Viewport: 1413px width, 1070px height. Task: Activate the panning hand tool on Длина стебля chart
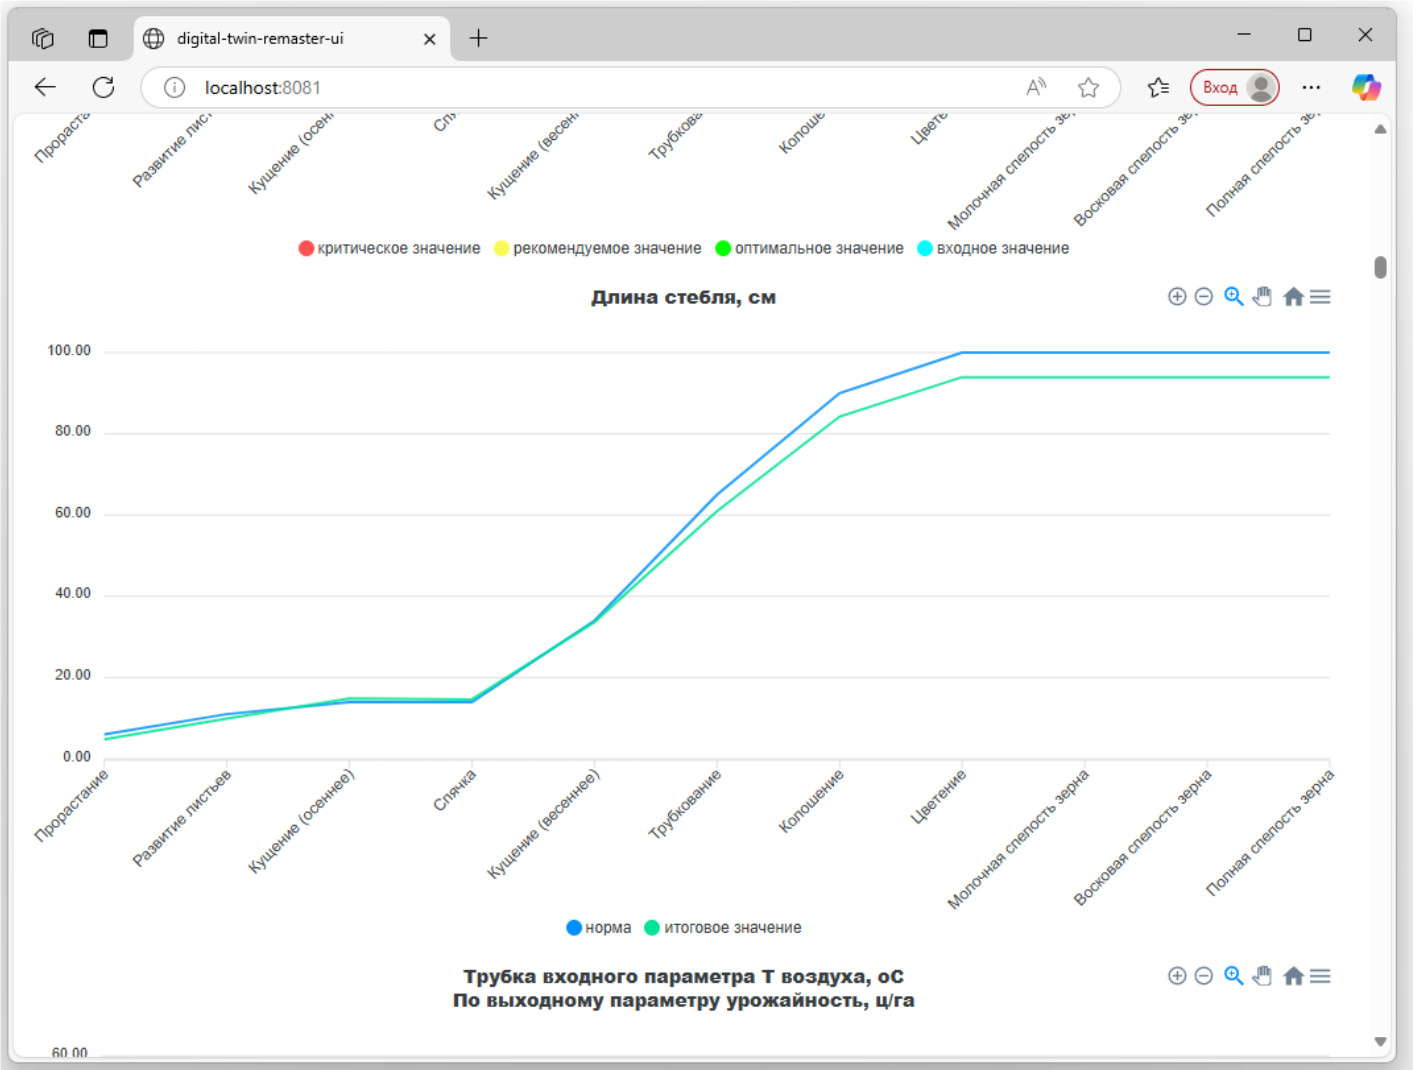[x=1263, y=297]
